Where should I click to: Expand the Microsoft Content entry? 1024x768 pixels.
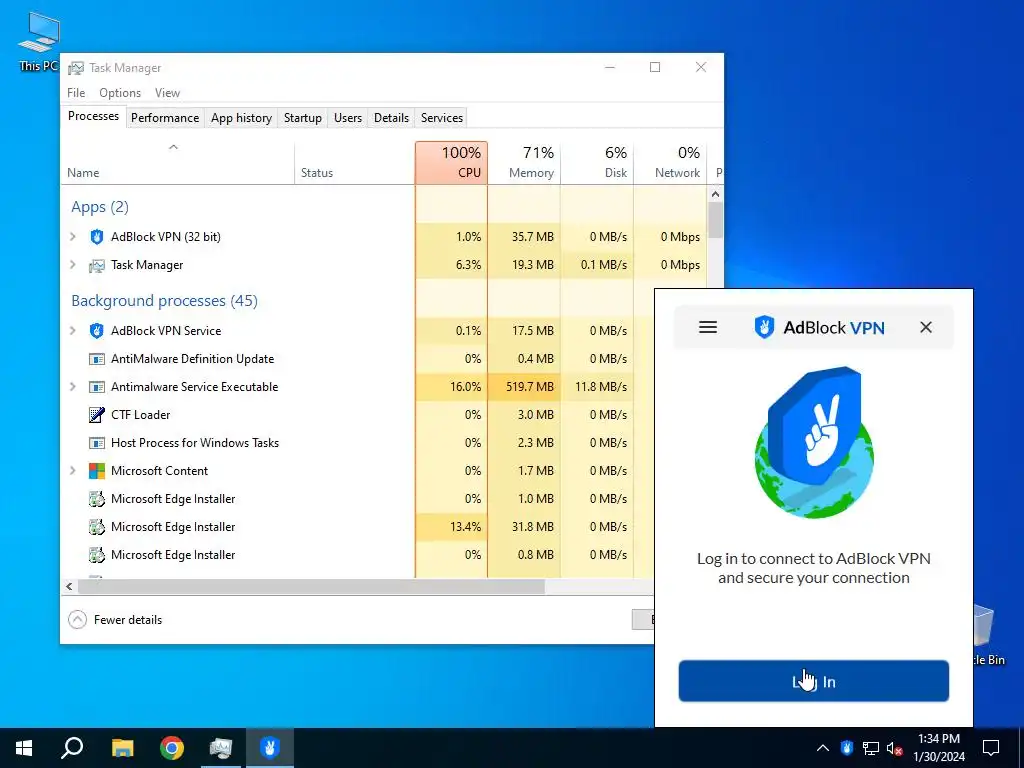pos(72,470)
